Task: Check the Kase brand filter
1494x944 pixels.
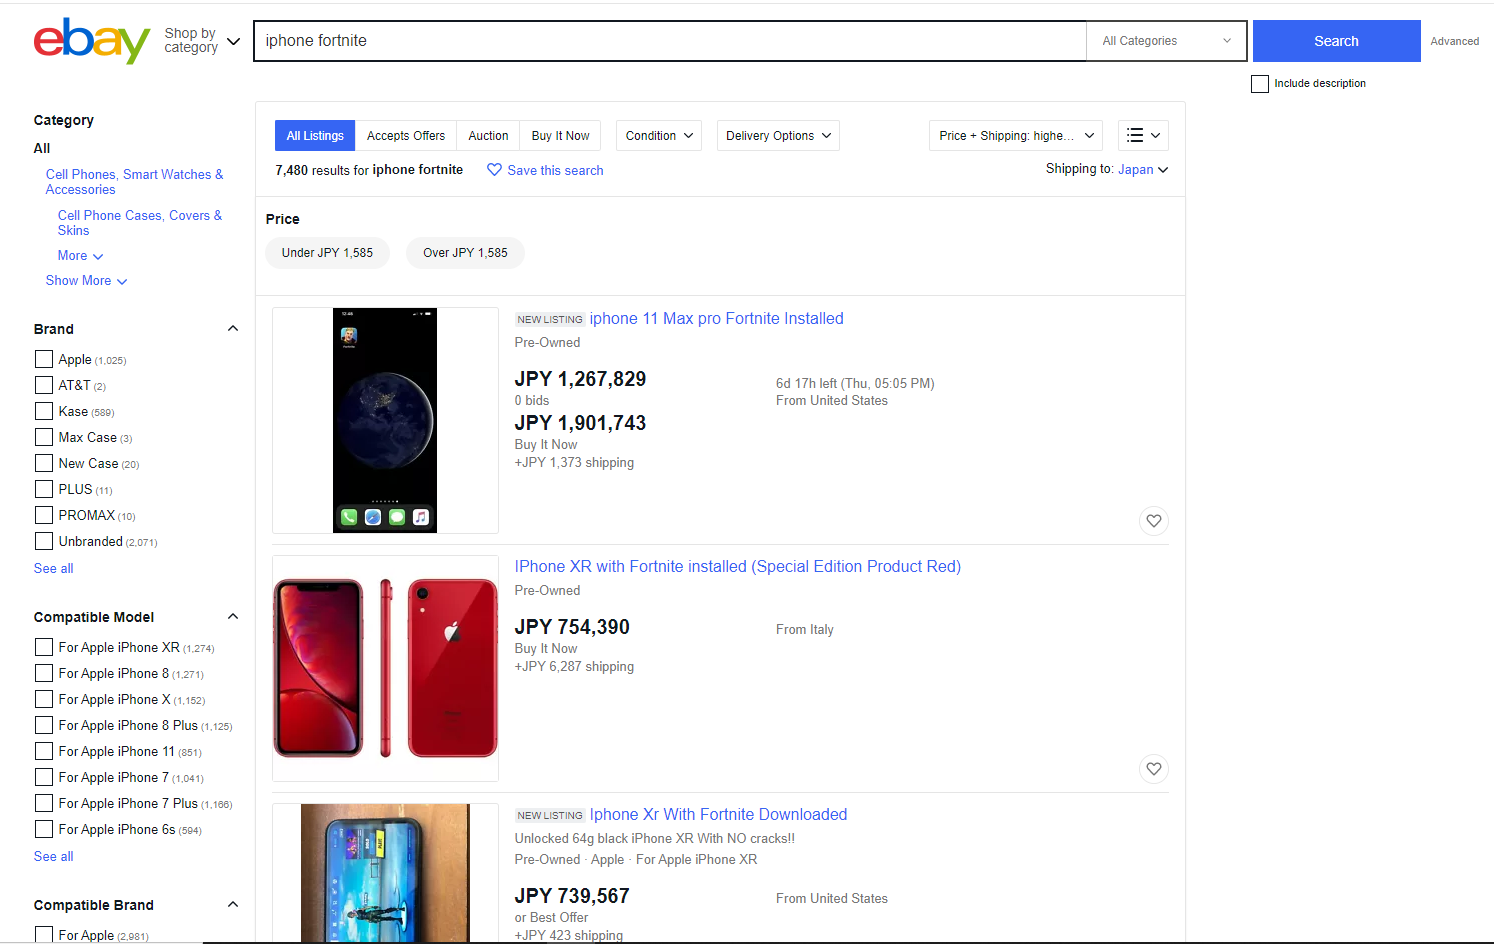Action: tap(44, 411)
